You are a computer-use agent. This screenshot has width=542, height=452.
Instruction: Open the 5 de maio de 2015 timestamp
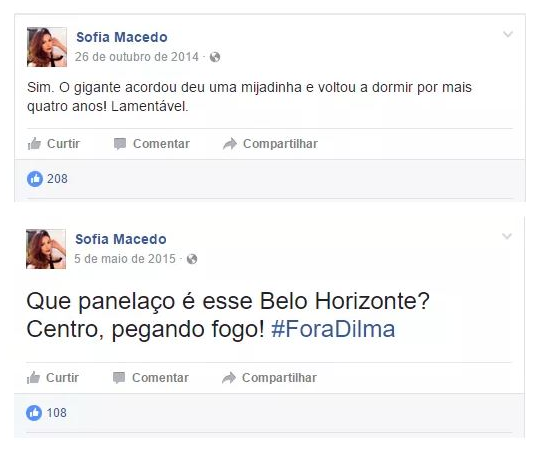point(125,259)
